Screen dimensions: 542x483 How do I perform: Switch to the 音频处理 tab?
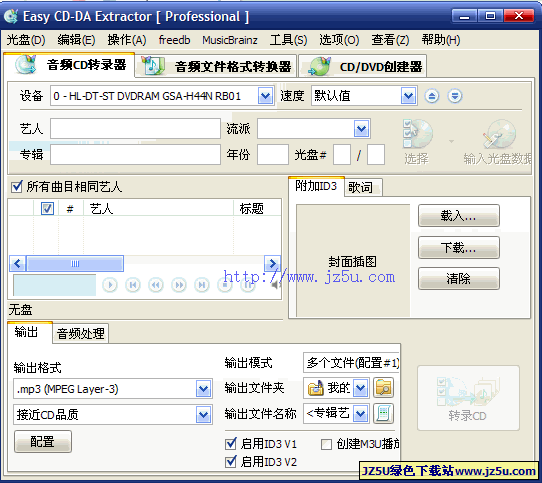(x=81, y=333)
